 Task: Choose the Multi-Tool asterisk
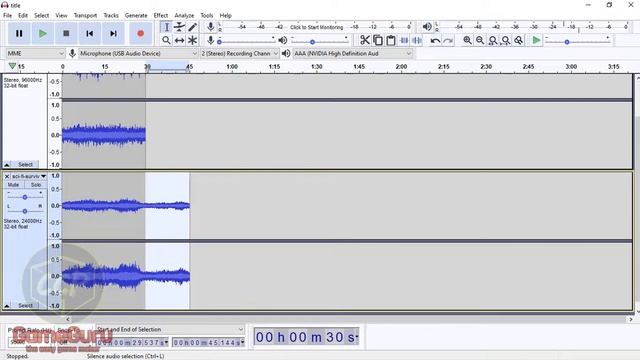(192, 40)
